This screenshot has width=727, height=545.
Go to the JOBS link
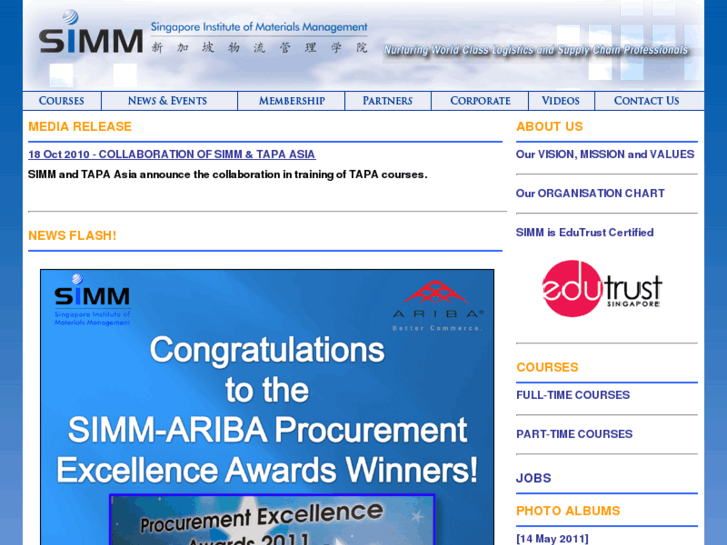pos(534,478)
